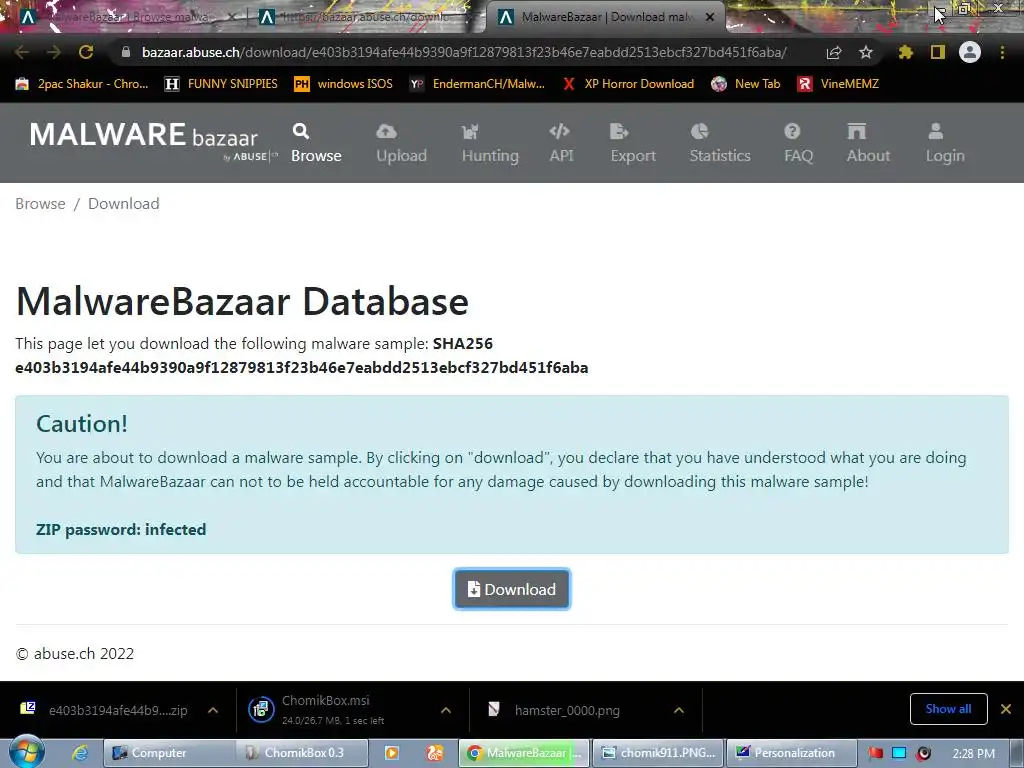Open the extensions puzzle icon
1024x768 pixels.
905,52
